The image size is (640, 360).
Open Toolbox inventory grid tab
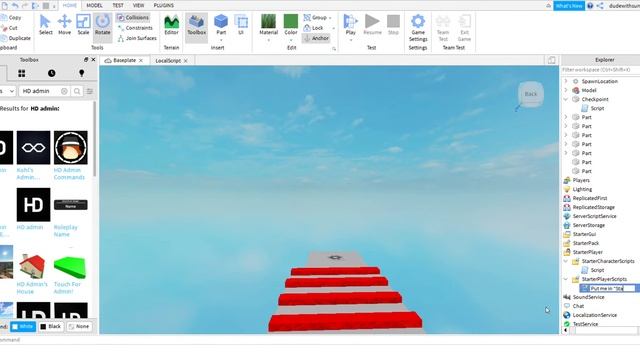point(22,73)
